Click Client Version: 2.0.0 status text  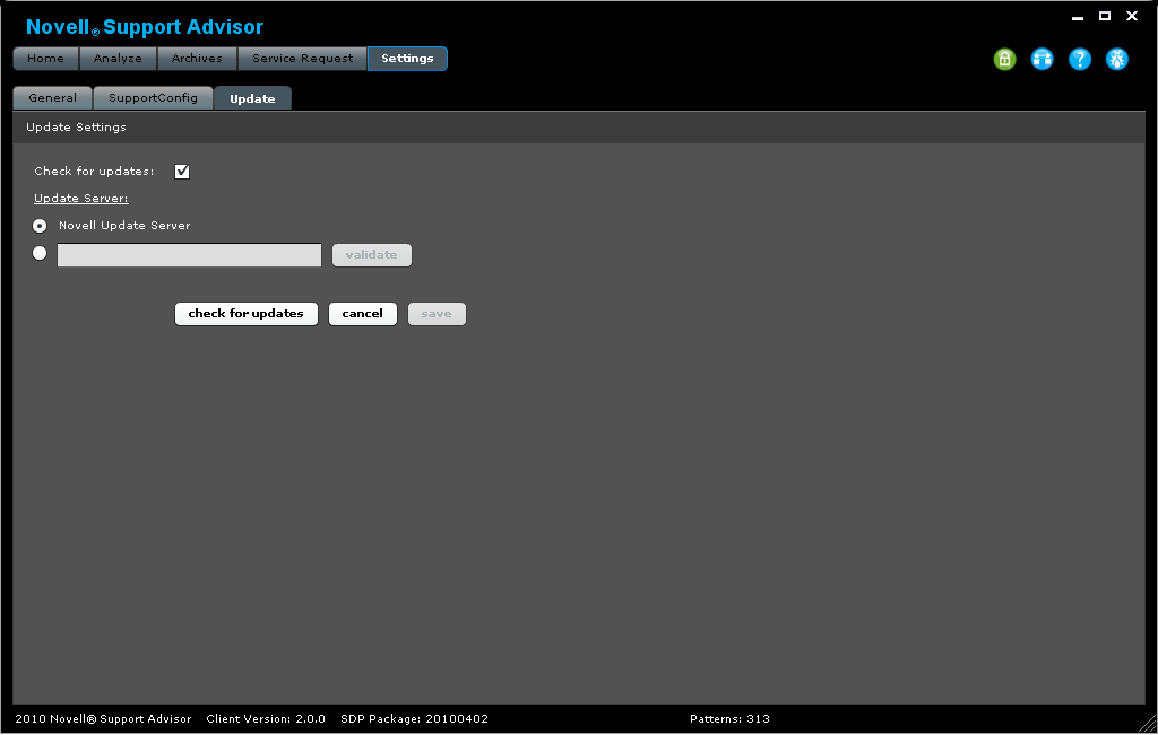(x=266, y=719)
